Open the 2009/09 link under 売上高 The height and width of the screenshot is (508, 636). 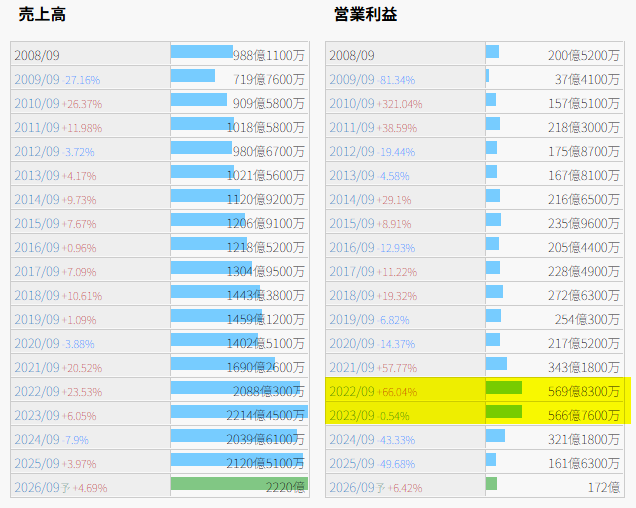[x=36, y=79]
